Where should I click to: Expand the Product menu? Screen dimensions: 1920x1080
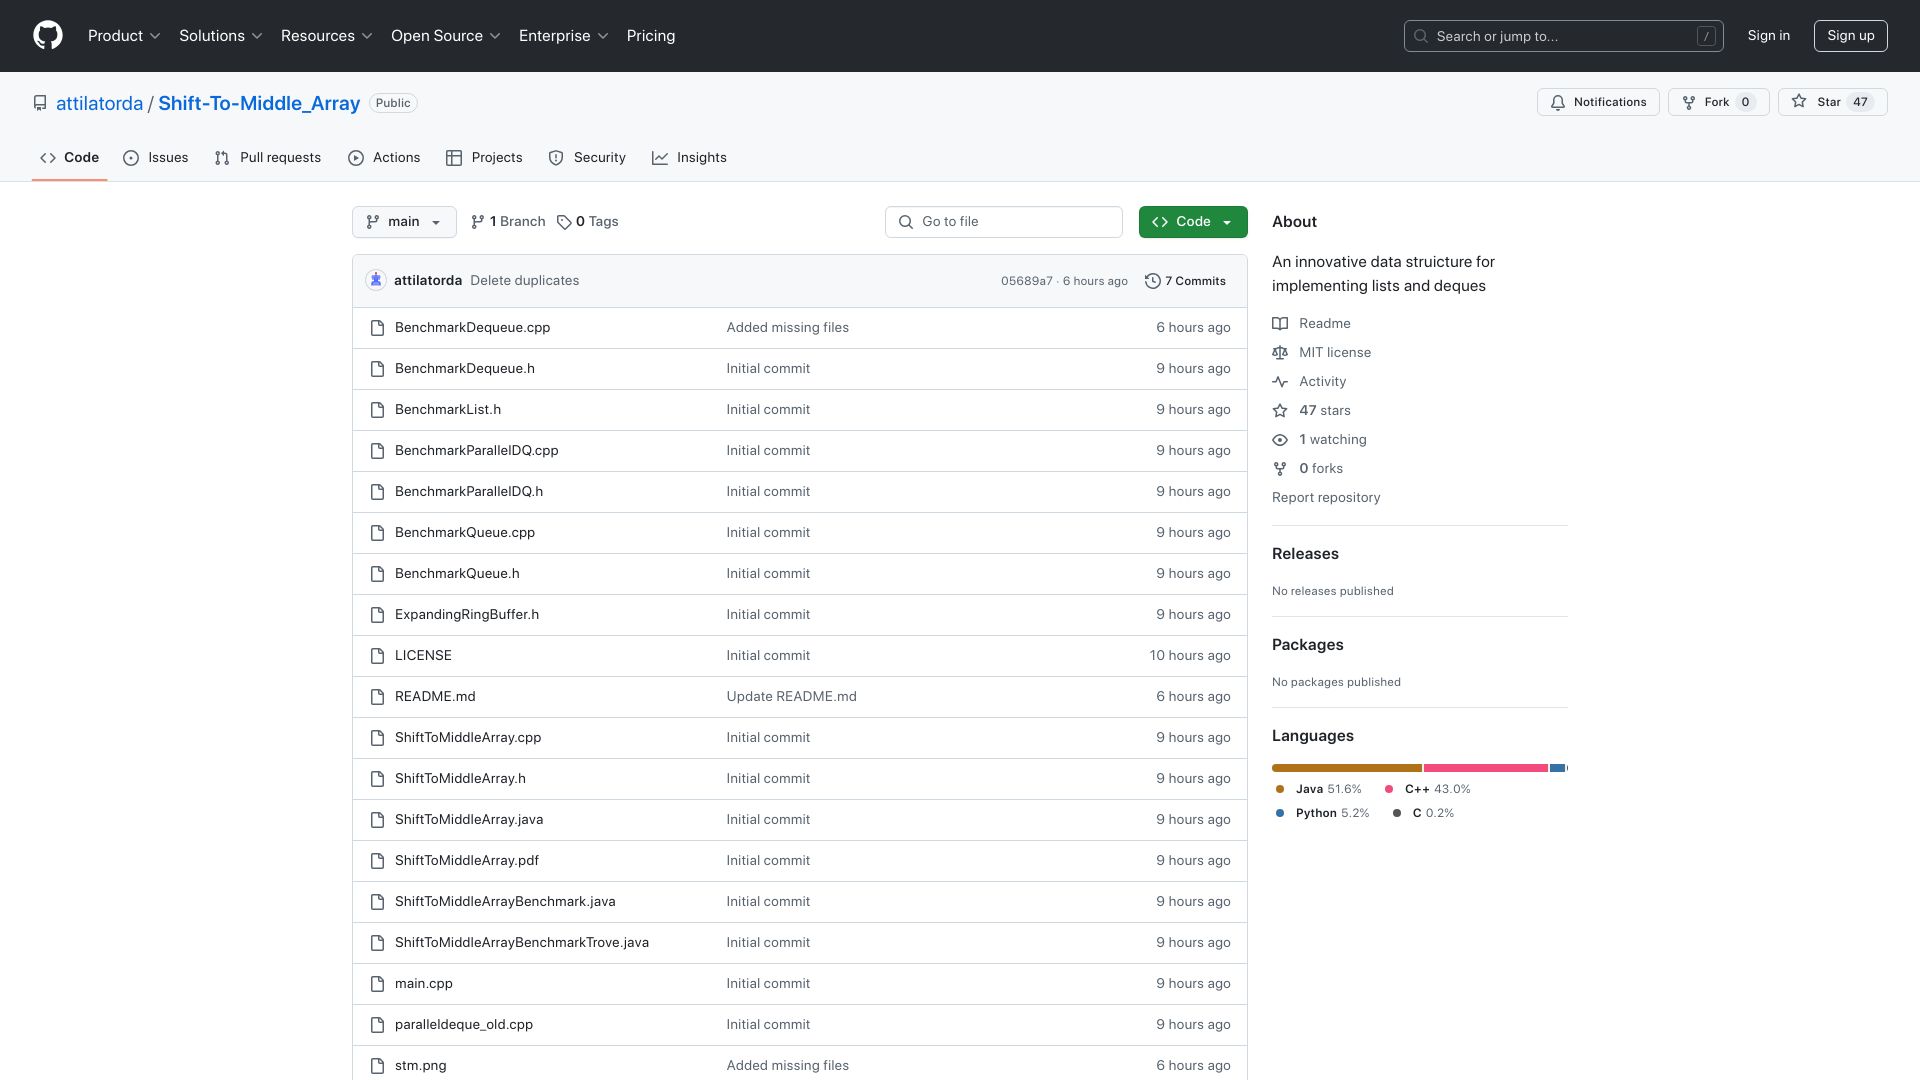click(124, 36)
